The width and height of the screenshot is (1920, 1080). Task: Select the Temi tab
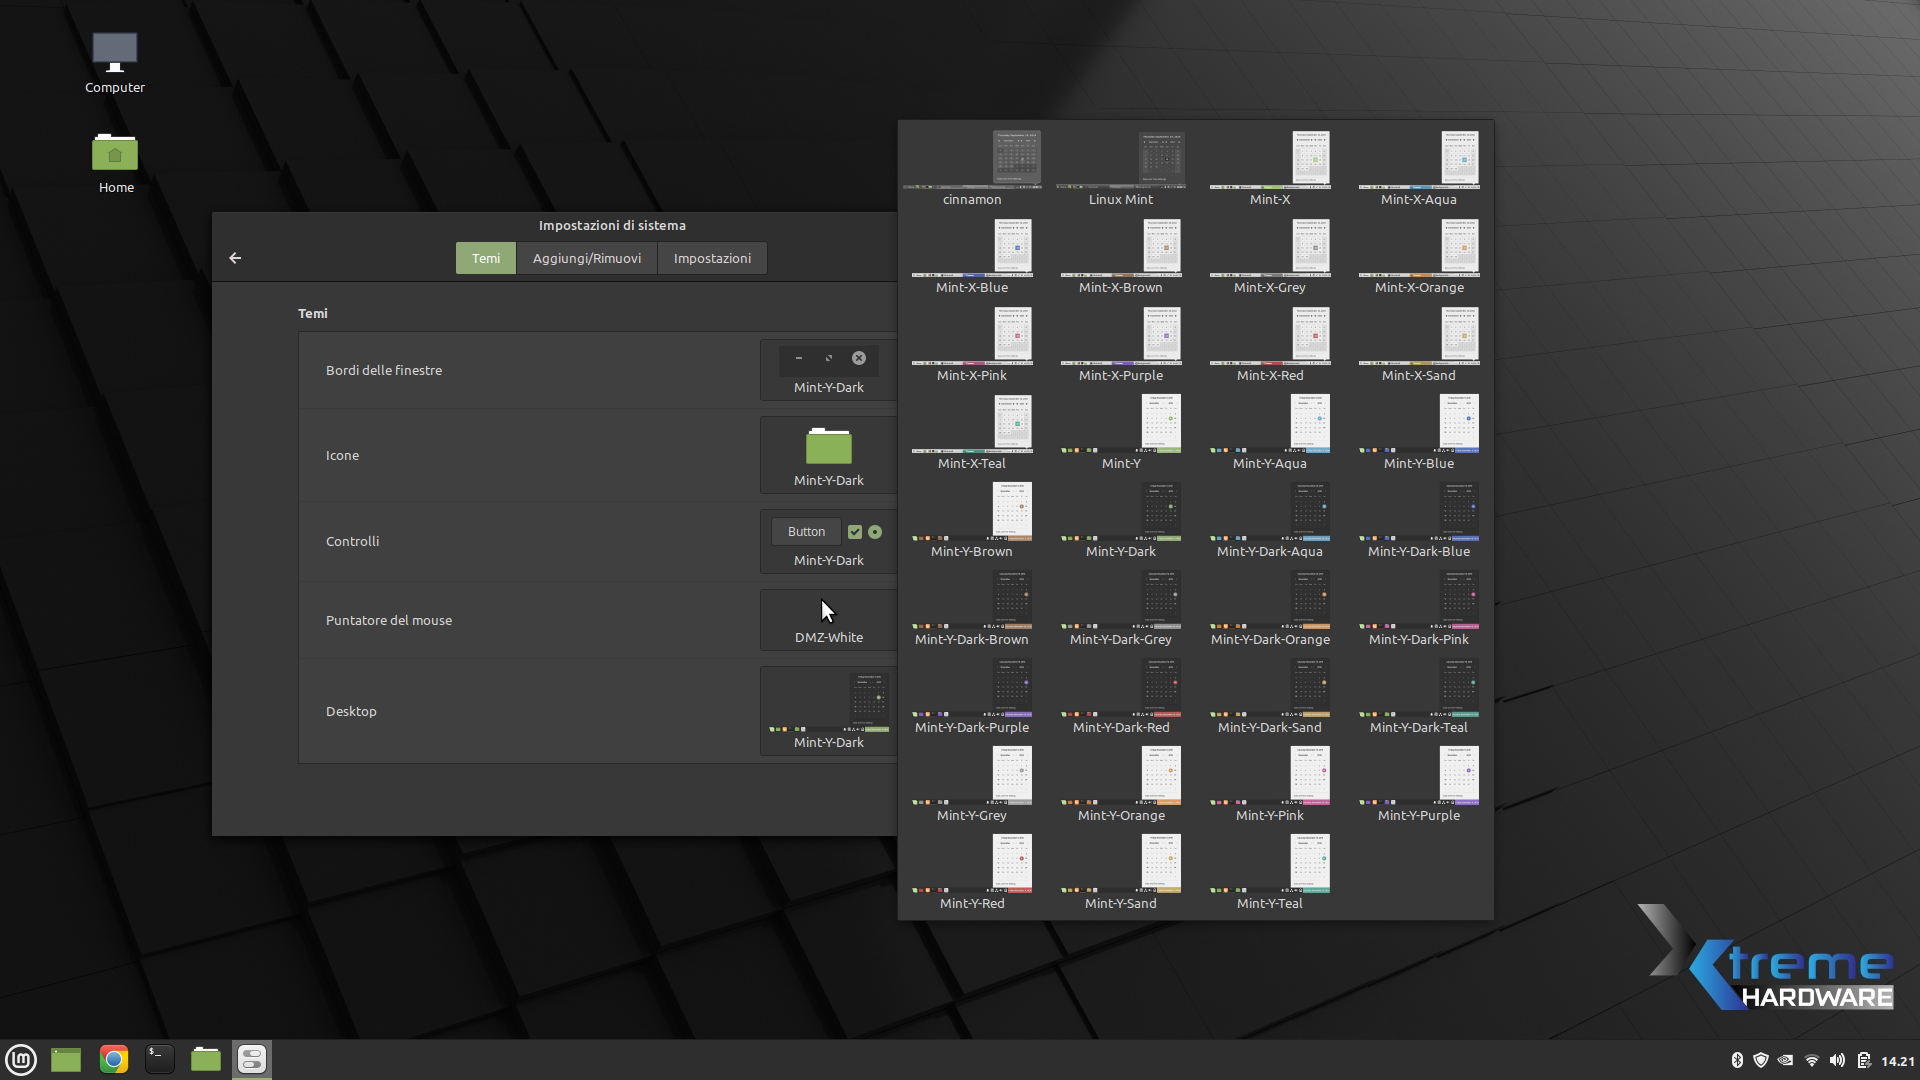486,258
